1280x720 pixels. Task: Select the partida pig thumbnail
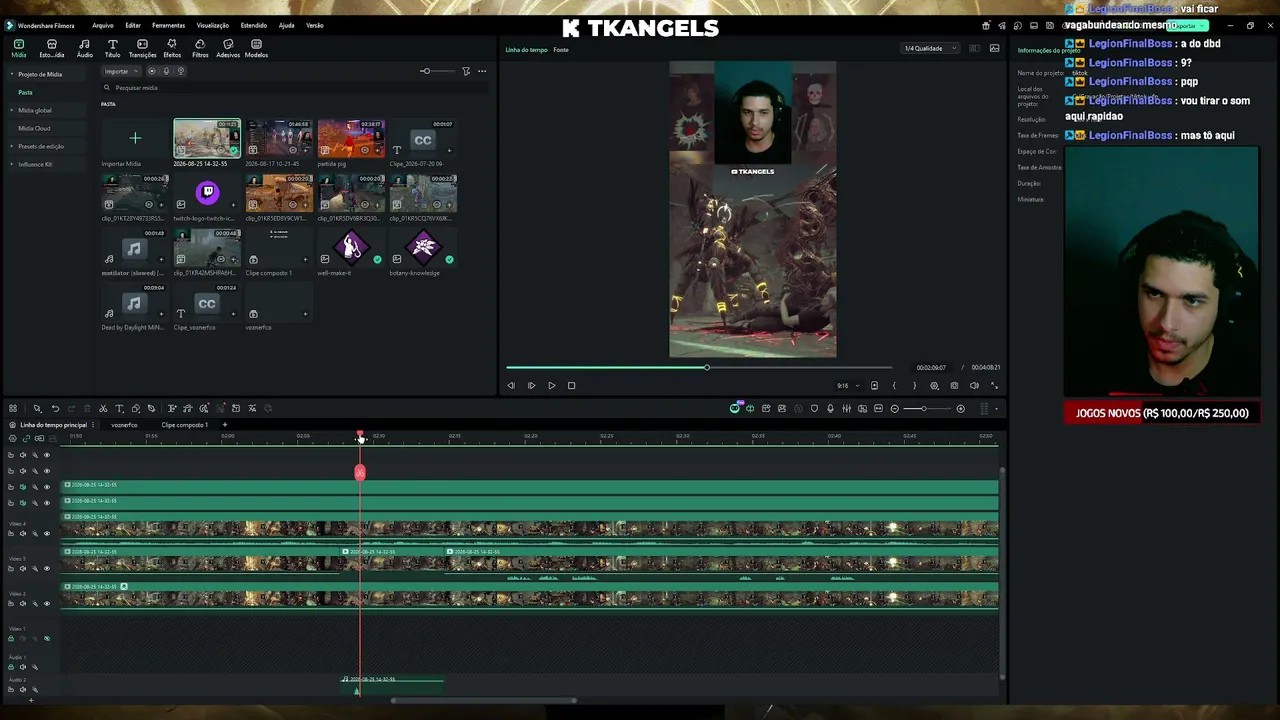point(351,138)
